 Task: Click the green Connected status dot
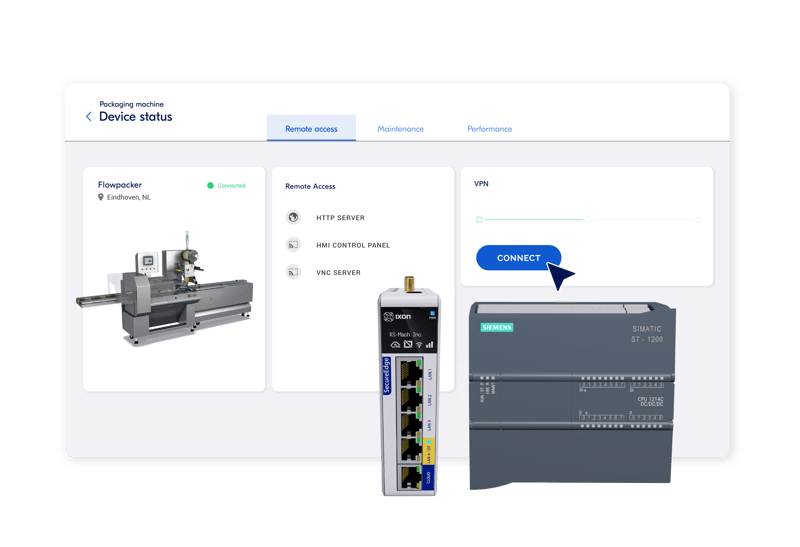[210, 186]
